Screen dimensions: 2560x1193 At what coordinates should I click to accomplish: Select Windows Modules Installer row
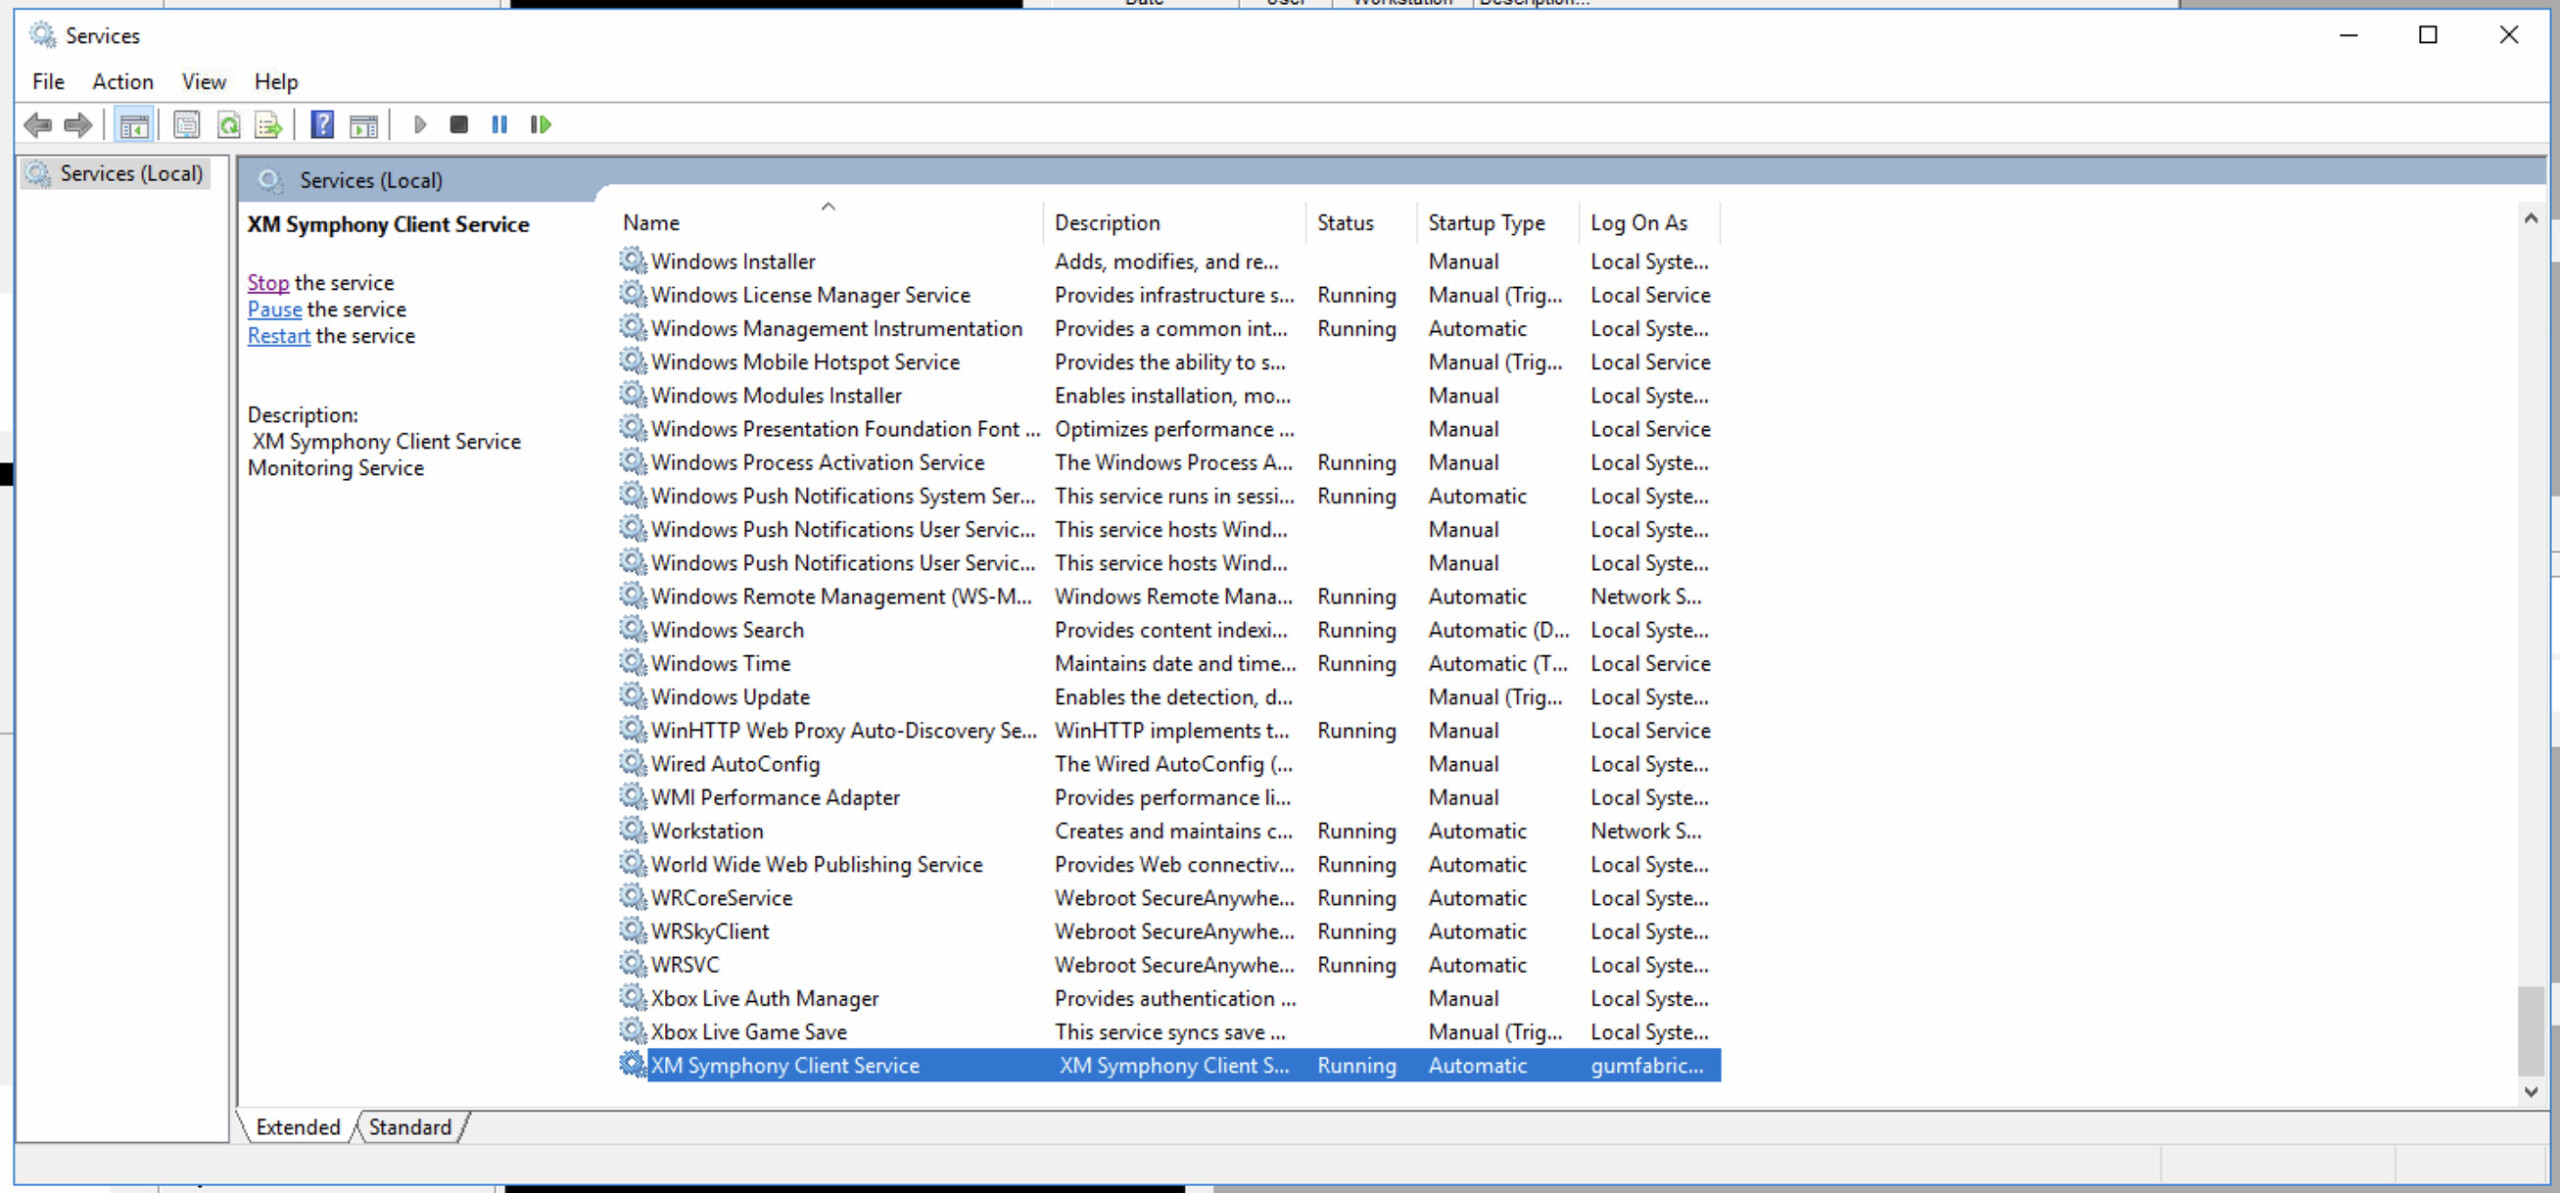(1169, 396)
